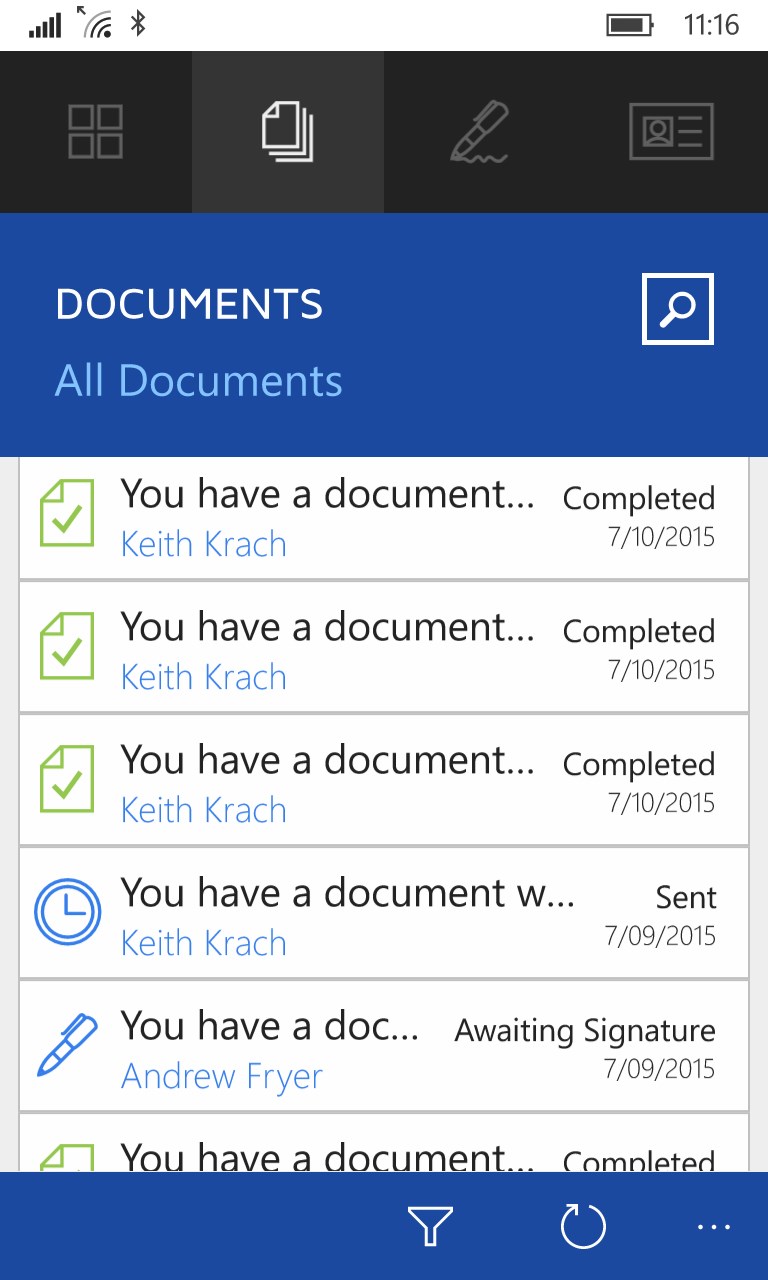
Task: Click the second completed document checkmark icon
Action: 67,646
